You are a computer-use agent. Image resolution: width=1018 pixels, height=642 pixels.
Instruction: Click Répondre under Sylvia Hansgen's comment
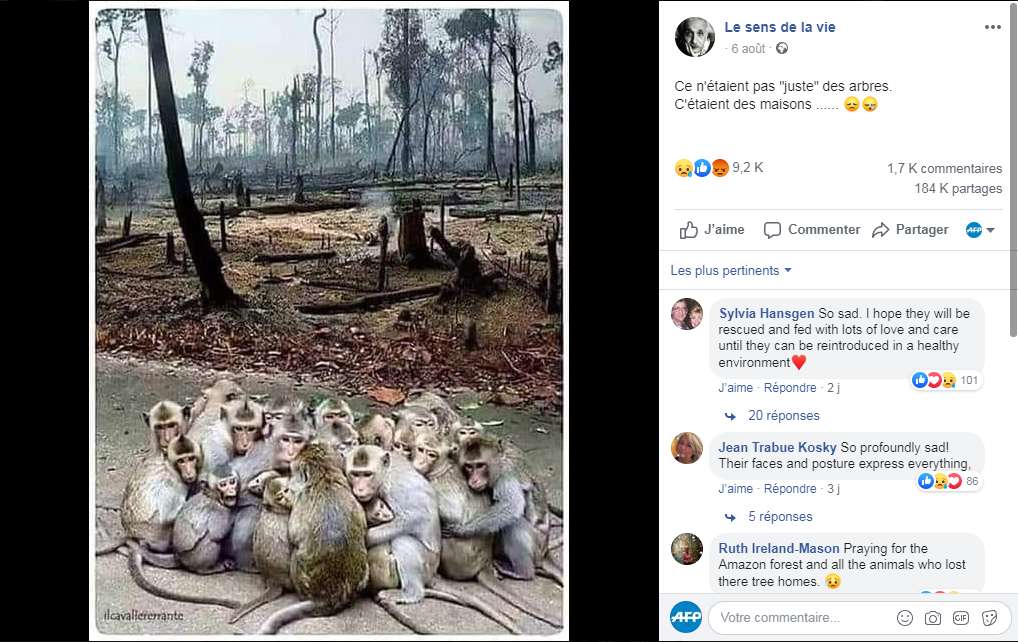(790, 388)
